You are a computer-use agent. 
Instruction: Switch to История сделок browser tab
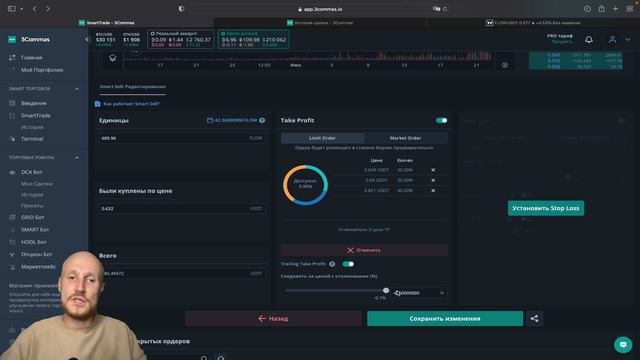[x=320, y=23]
